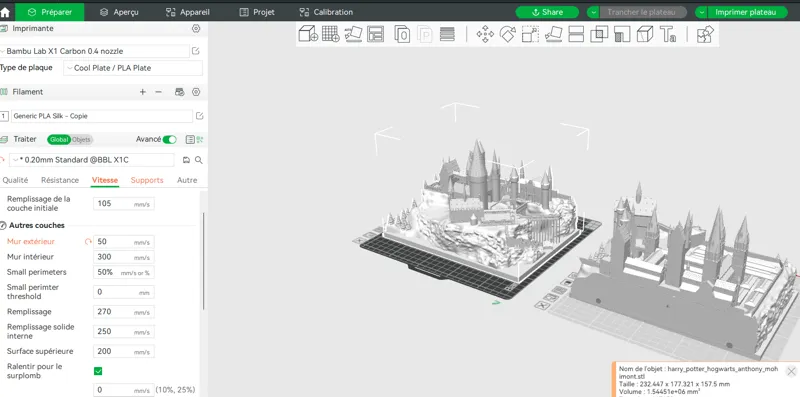Switch to the Aperçu tab
The height and width of the screenshot is (397, 800).
119,12
